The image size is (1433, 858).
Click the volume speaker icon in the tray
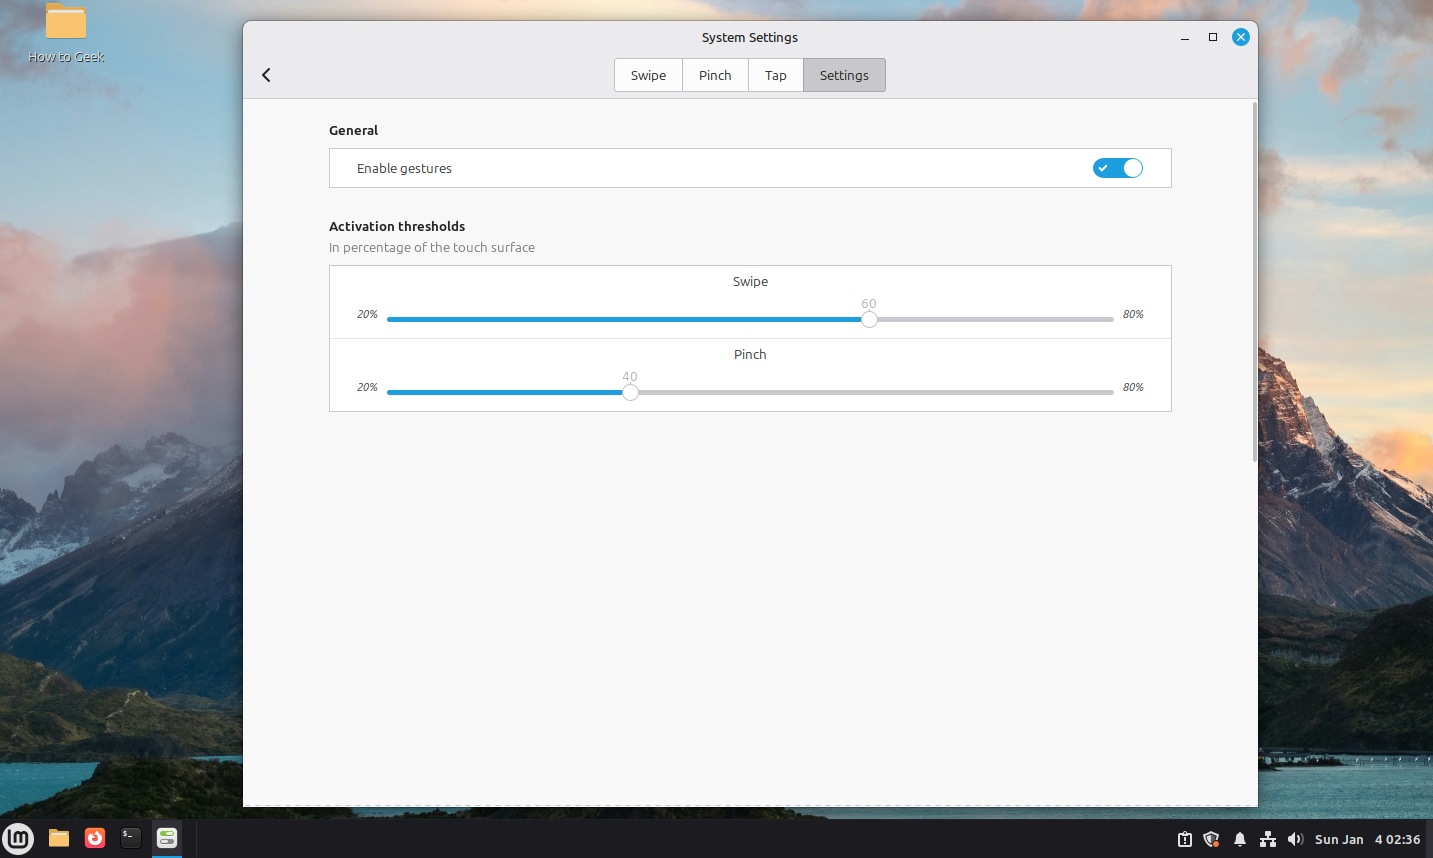(x=1295, y=839)
